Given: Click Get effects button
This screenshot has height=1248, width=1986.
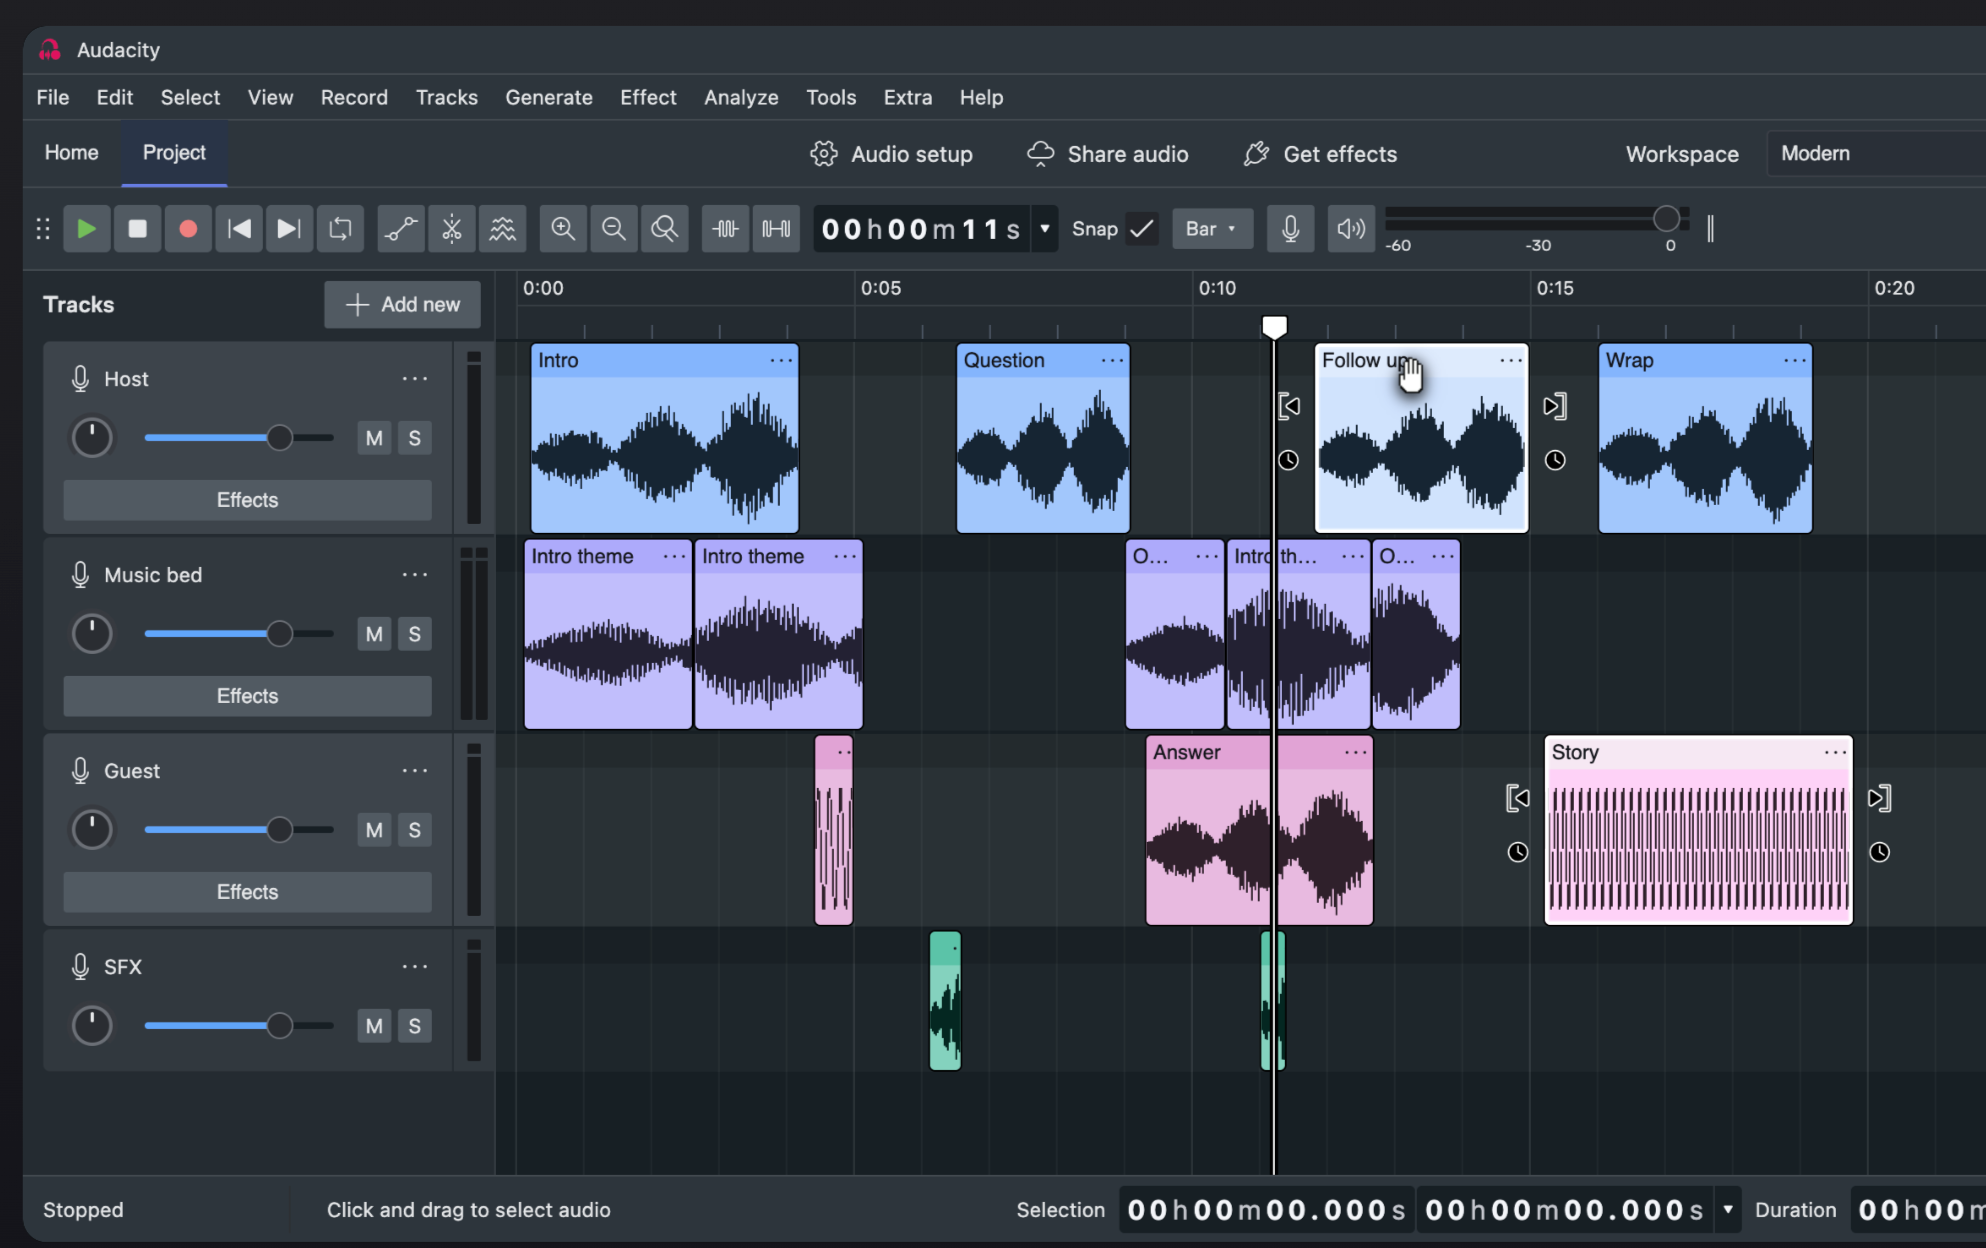Looking at the screenshot, I should pos(1320,154).
